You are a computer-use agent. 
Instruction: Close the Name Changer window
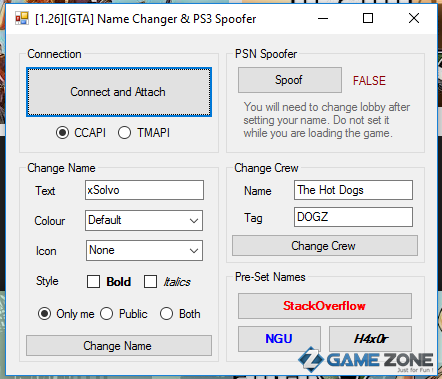[414, 18]
